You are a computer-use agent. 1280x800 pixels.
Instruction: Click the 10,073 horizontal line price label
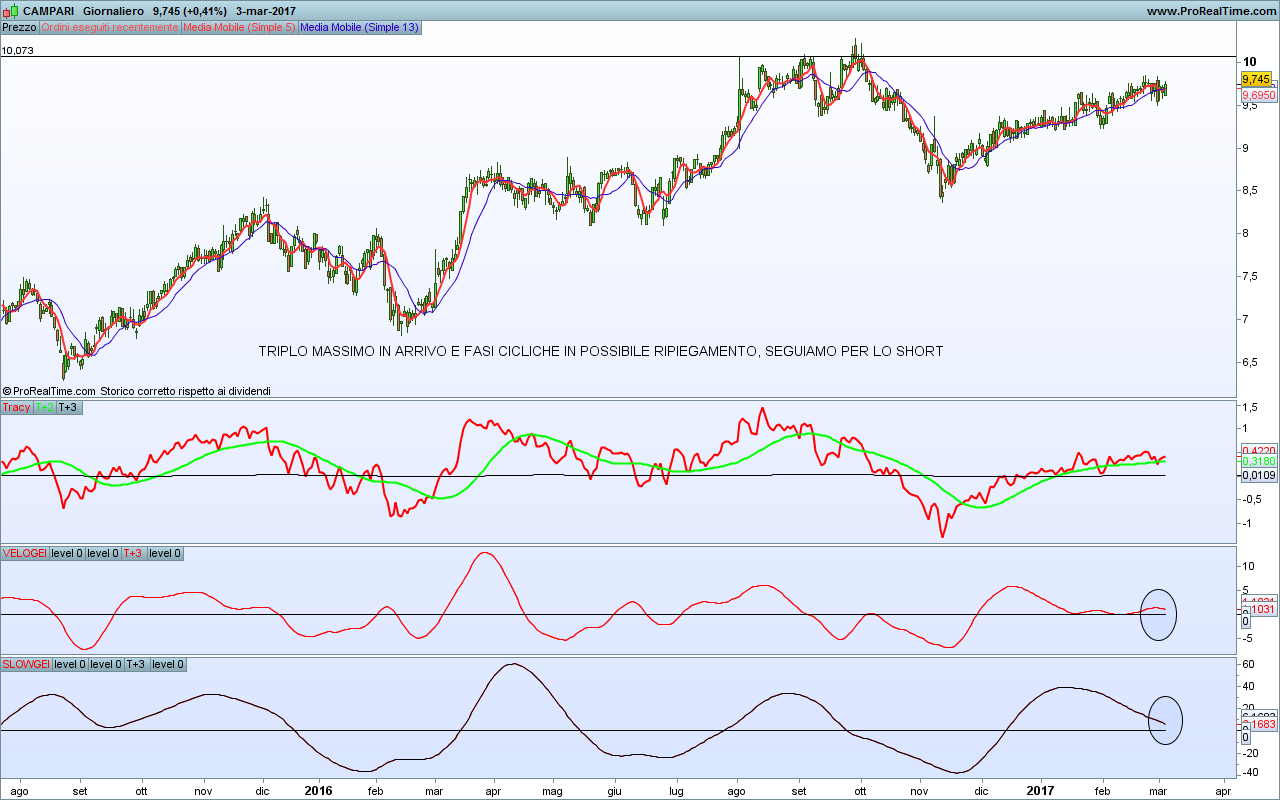18,49
